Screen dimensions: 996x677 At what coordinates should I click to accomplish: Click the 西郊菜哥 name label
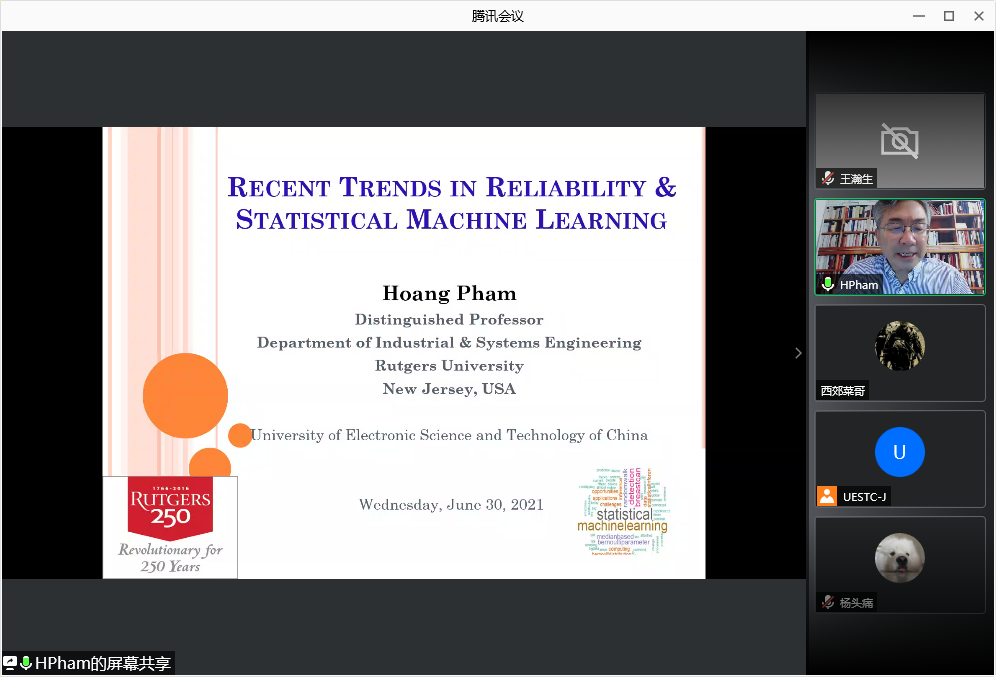click(x=843, y=391)
